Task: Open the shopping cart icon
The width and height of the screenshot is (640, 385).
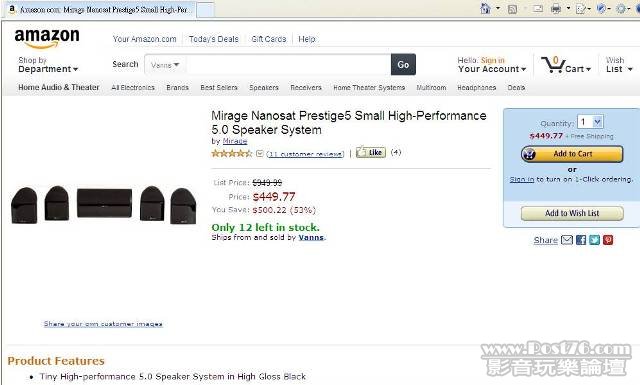Action: 553,65
